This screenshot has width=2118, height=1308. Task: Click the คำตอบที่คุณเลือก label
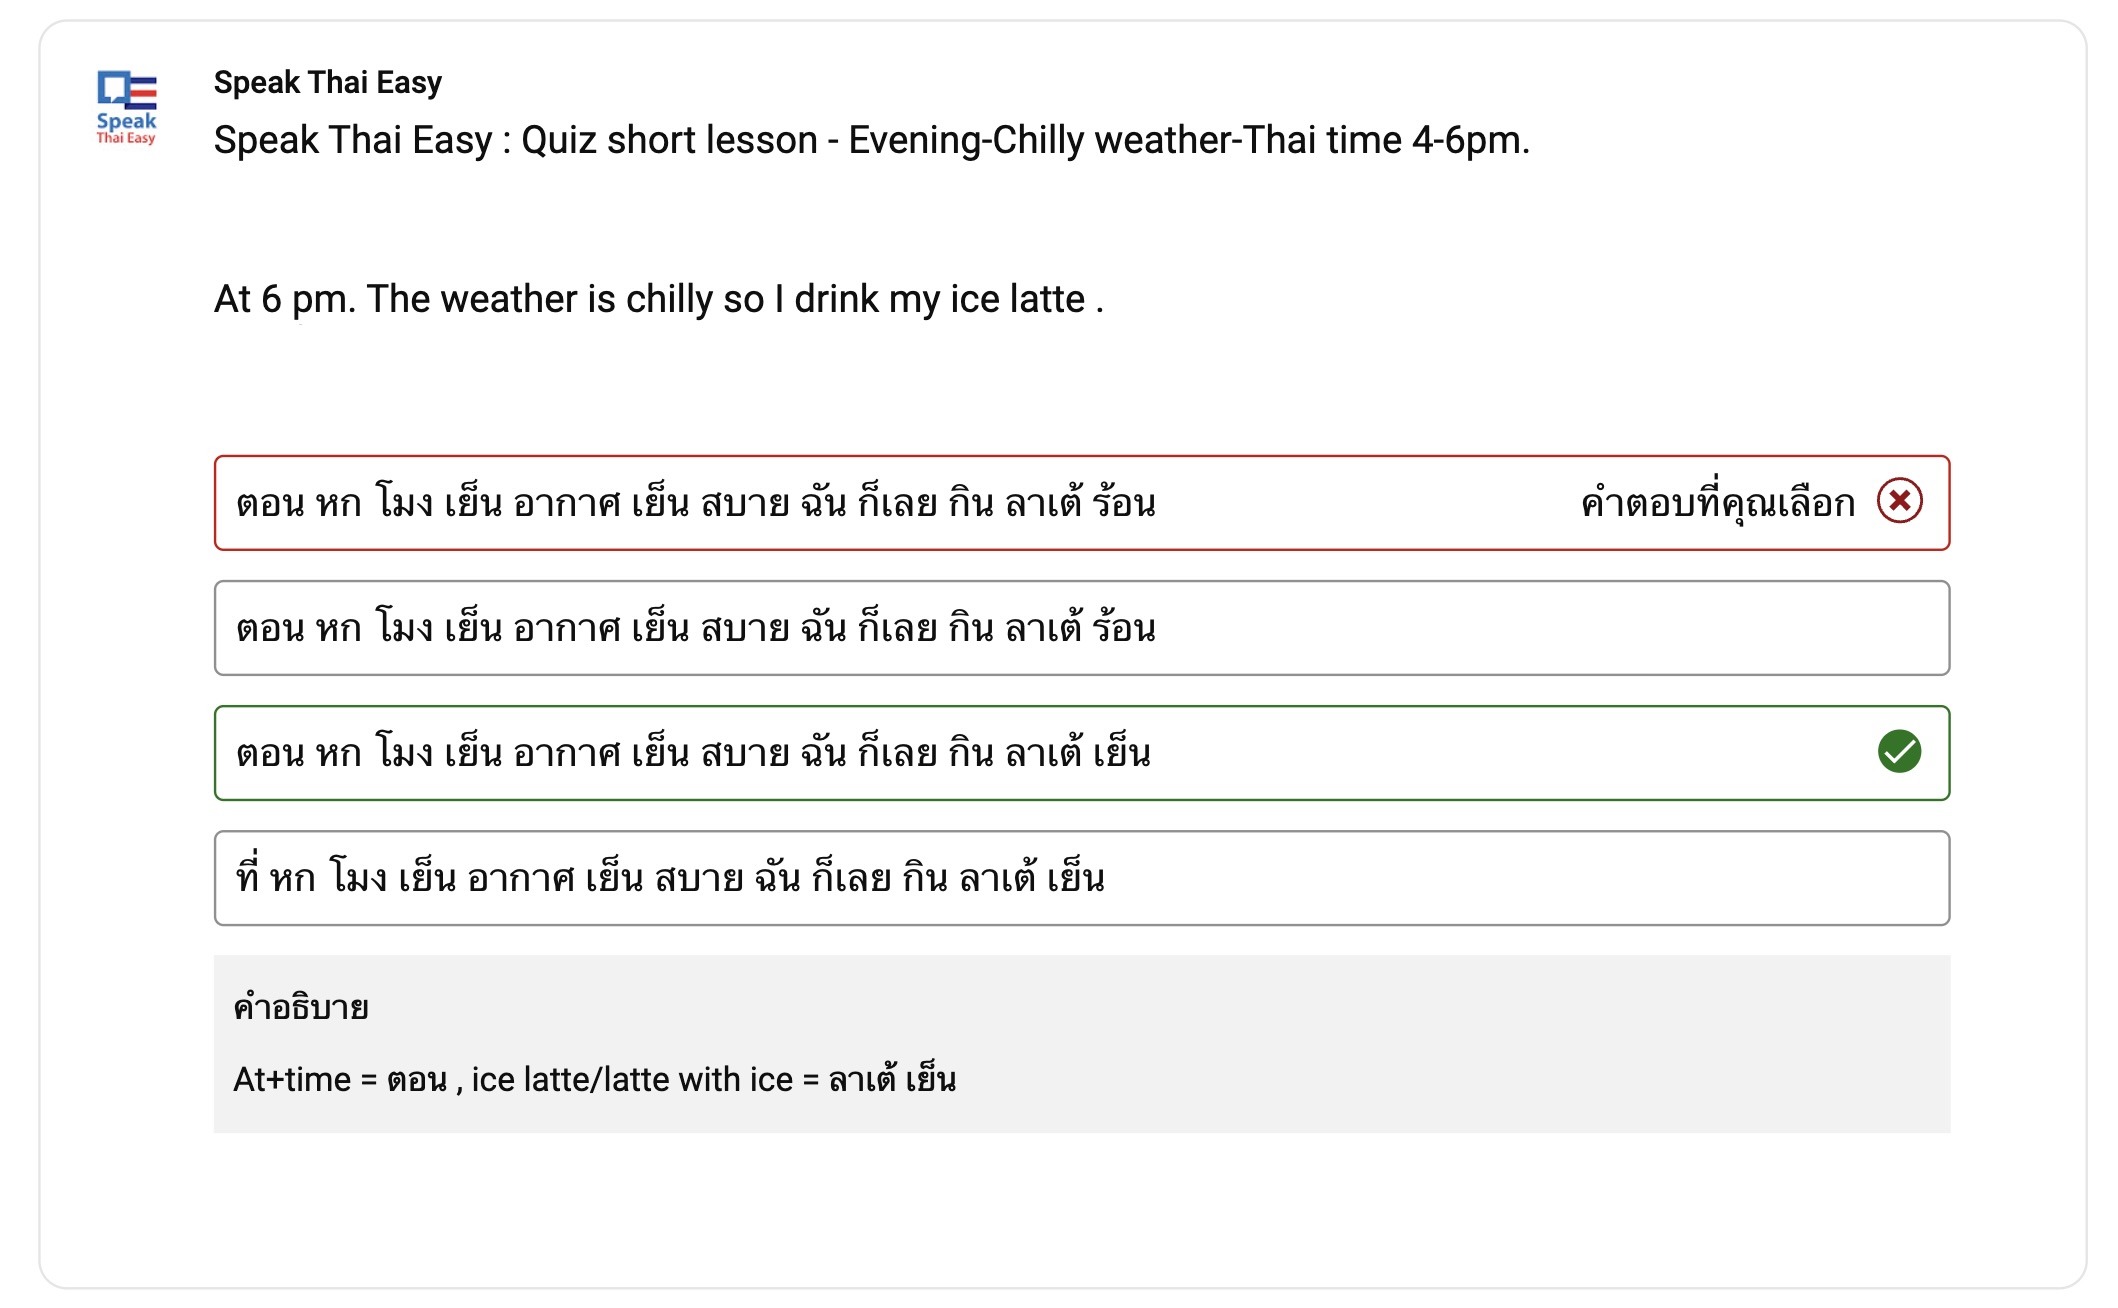pyautogui.click(x=1718, y=502)
